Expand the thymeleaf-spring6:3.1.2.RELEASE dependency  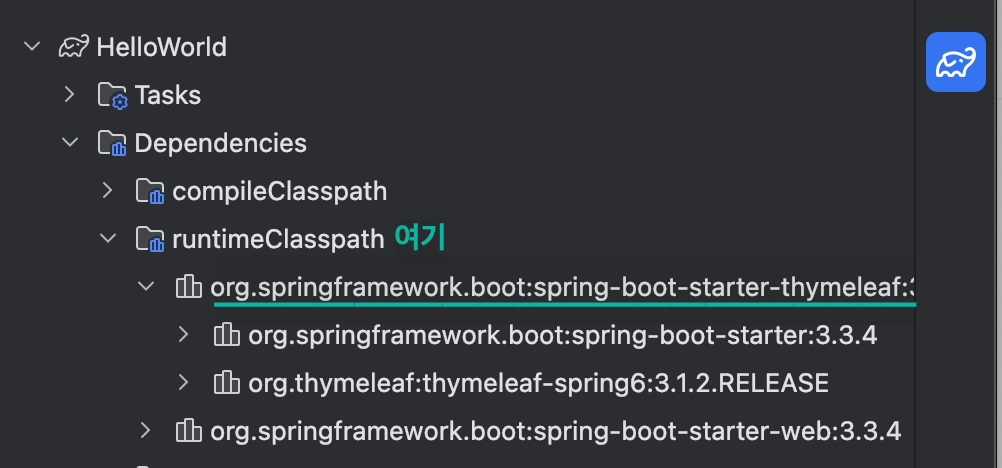(x=183, y=382)
